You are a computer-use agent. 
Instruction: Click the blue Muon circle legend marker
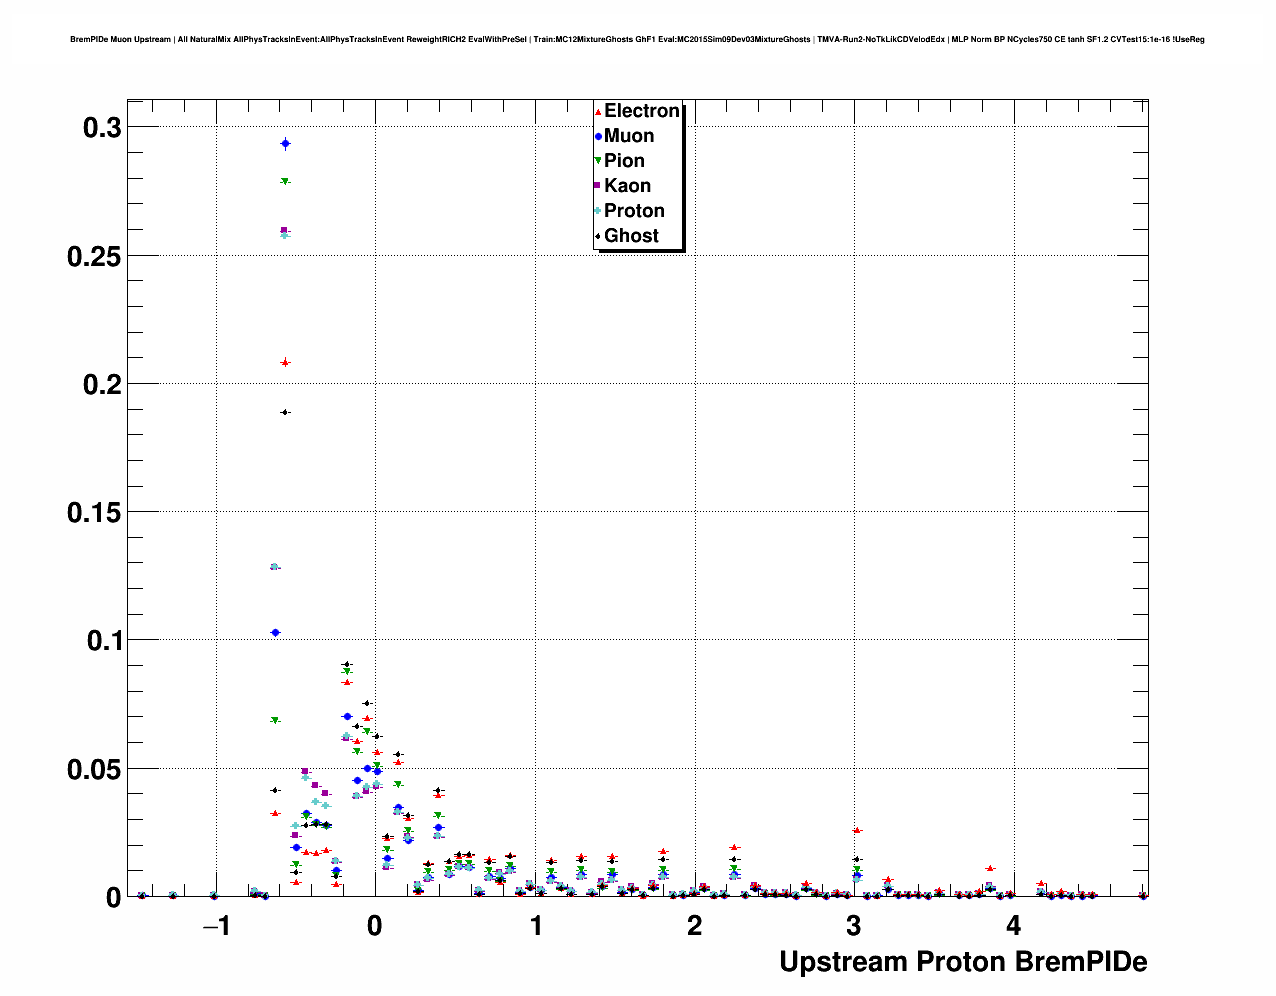(598, 136)
